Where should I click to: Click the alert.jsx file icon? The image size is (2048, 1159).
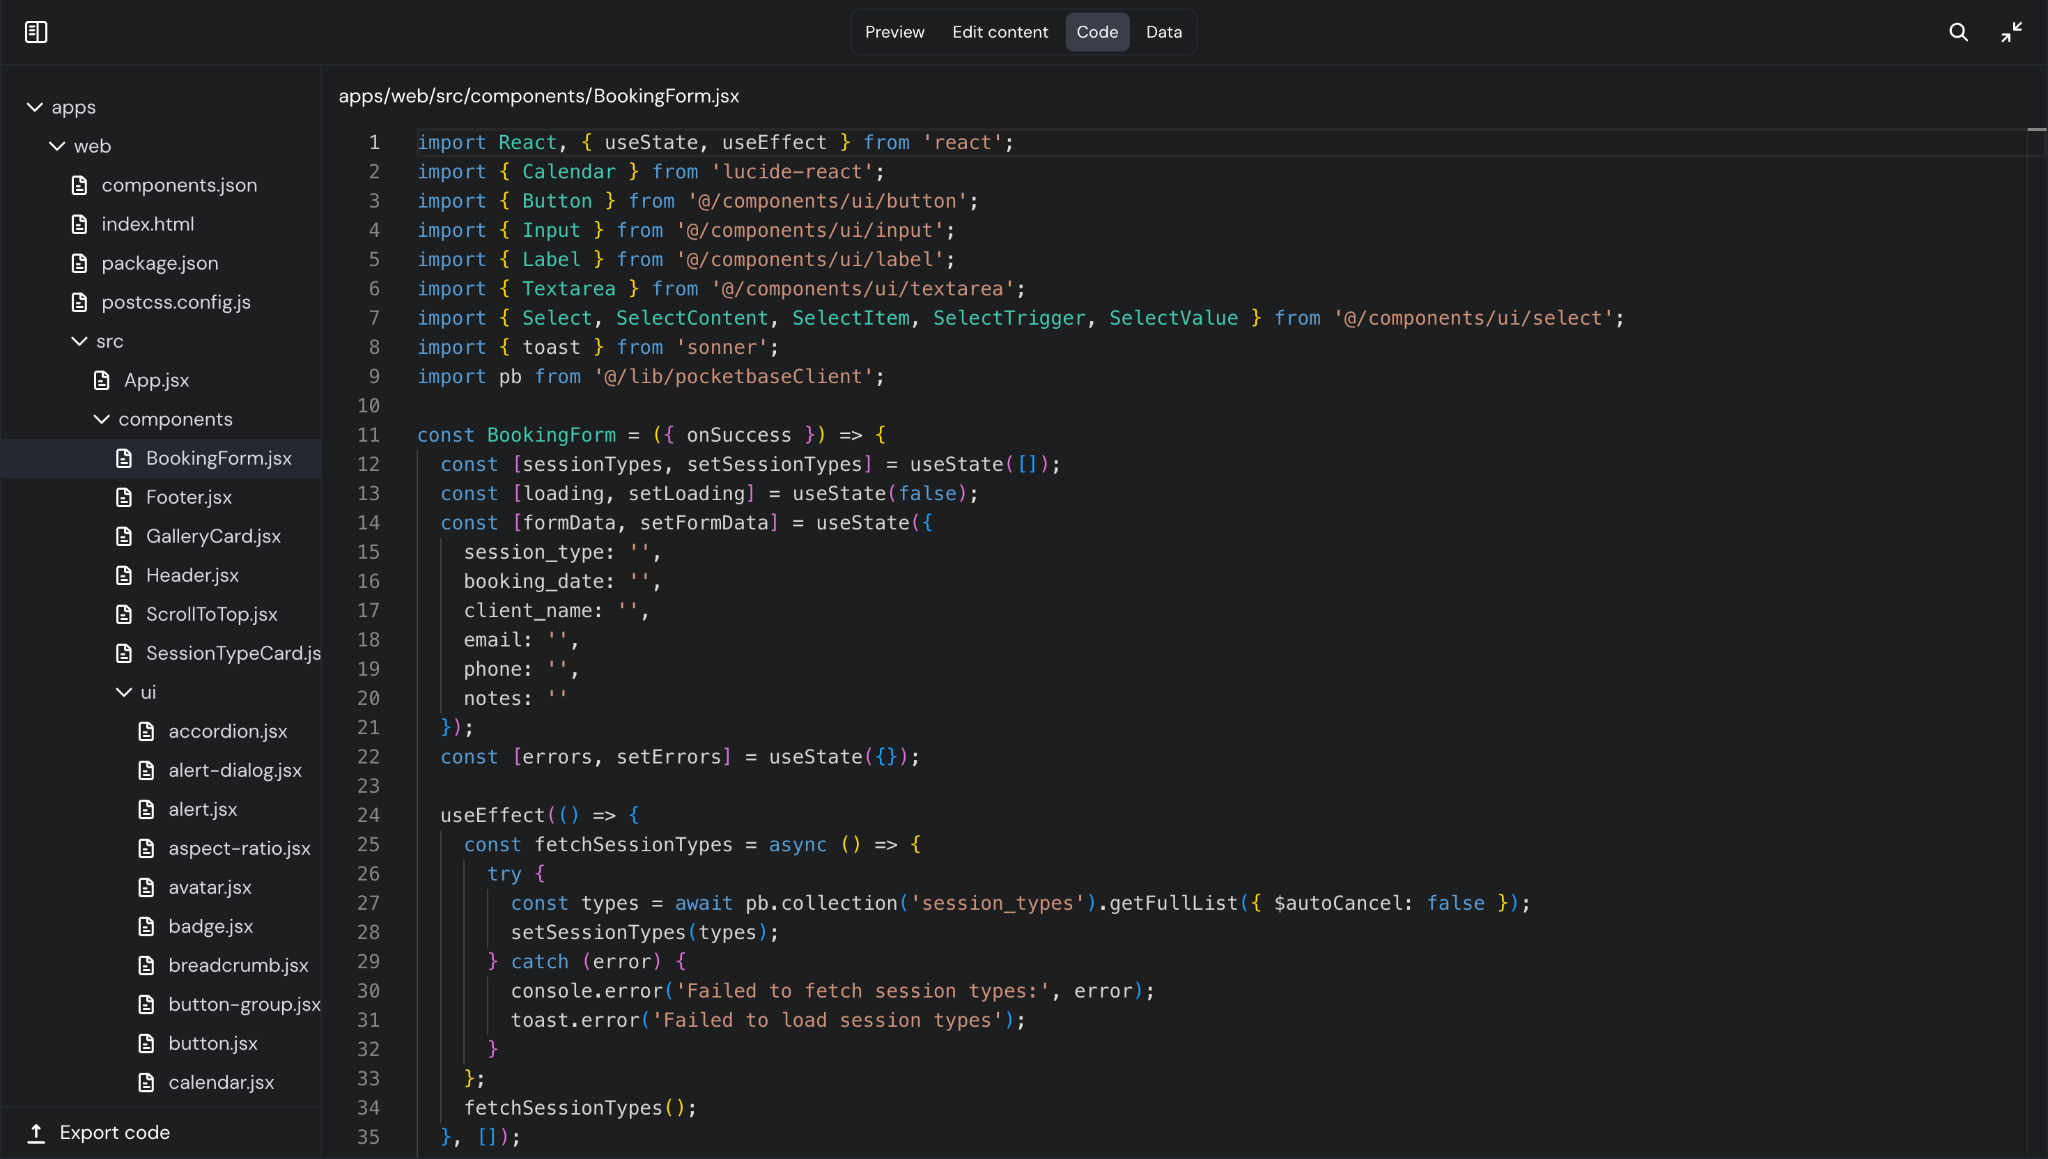[146, 809]
